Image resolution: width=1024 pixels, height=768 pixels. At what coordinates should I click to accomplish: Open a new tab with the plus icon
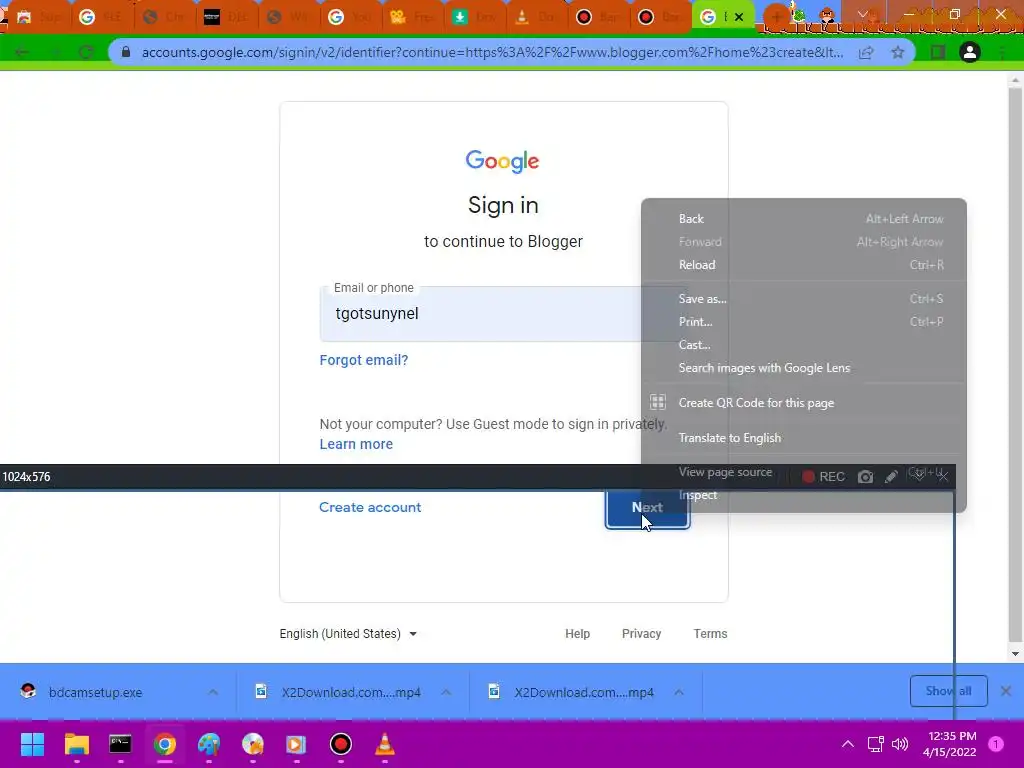776,17
